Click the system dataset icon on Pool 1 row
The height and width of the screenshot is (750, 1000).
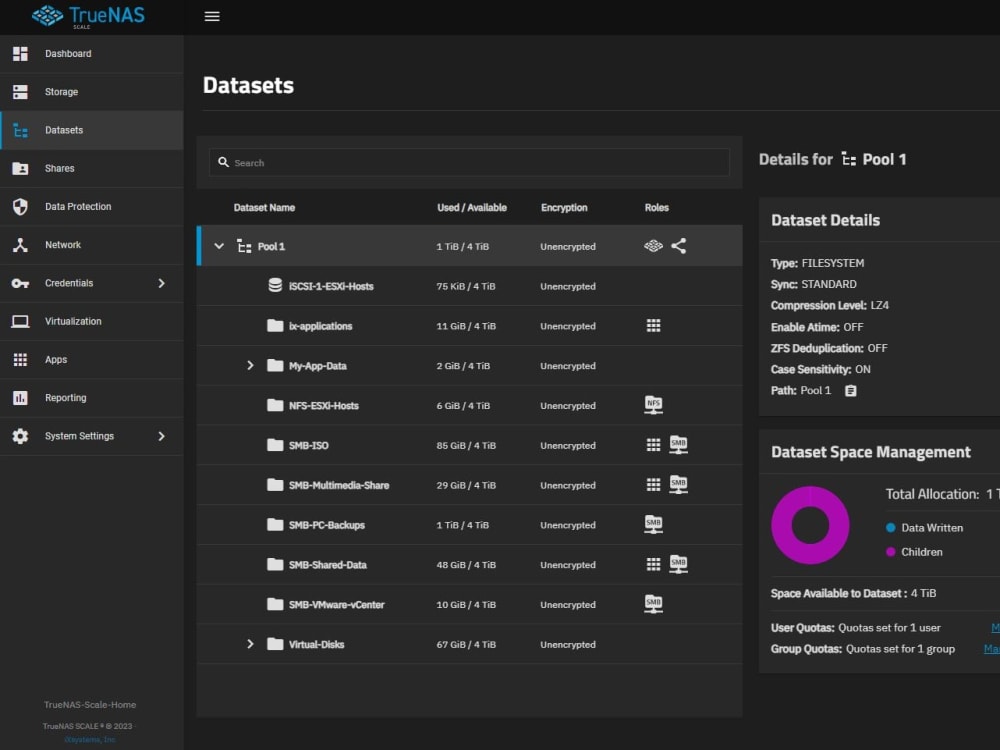(653, 246)
